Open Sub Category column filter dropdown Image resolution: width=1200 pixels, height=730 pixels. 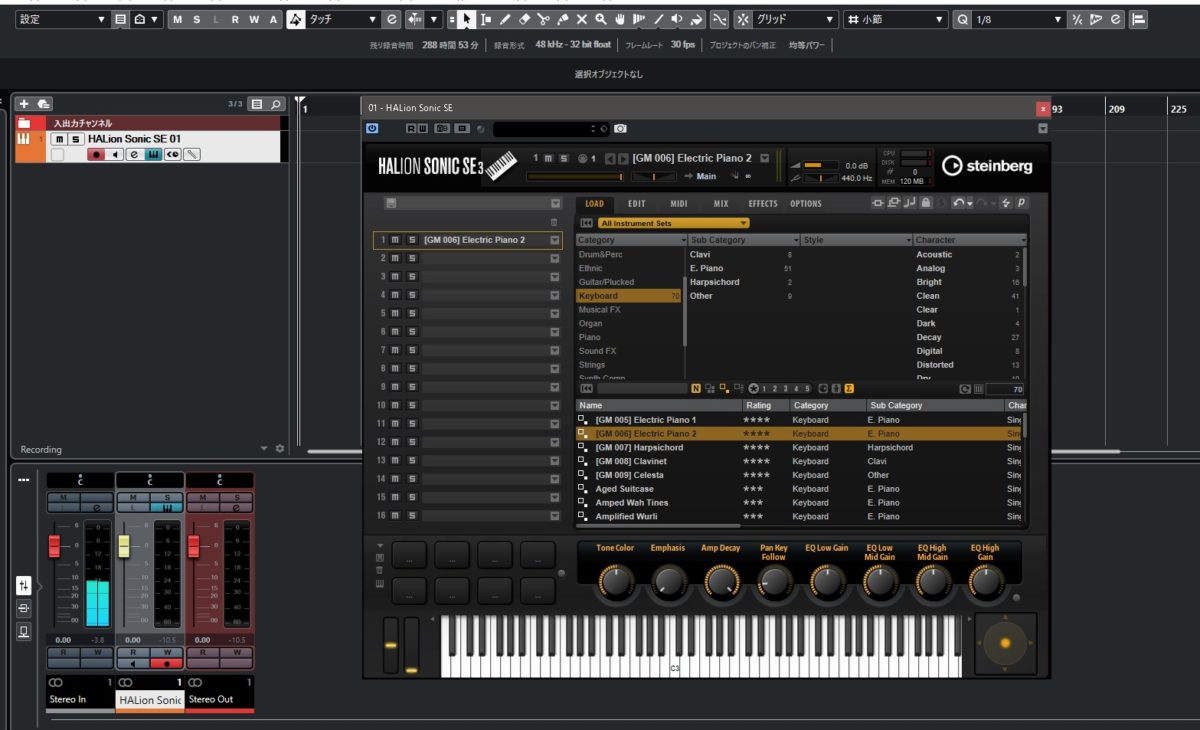(796, 240)
